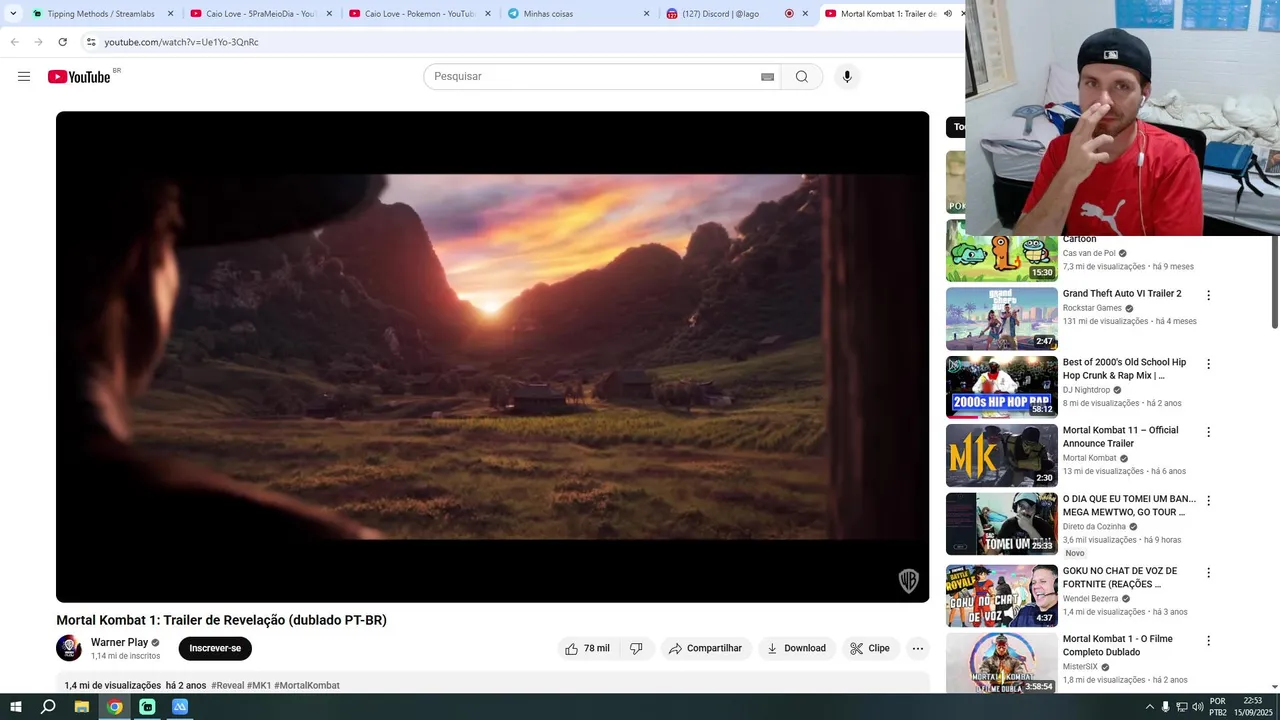Screen dimensions: 1280x720
Task: Reload the page in browser
Action: click(x=62, y=42)
